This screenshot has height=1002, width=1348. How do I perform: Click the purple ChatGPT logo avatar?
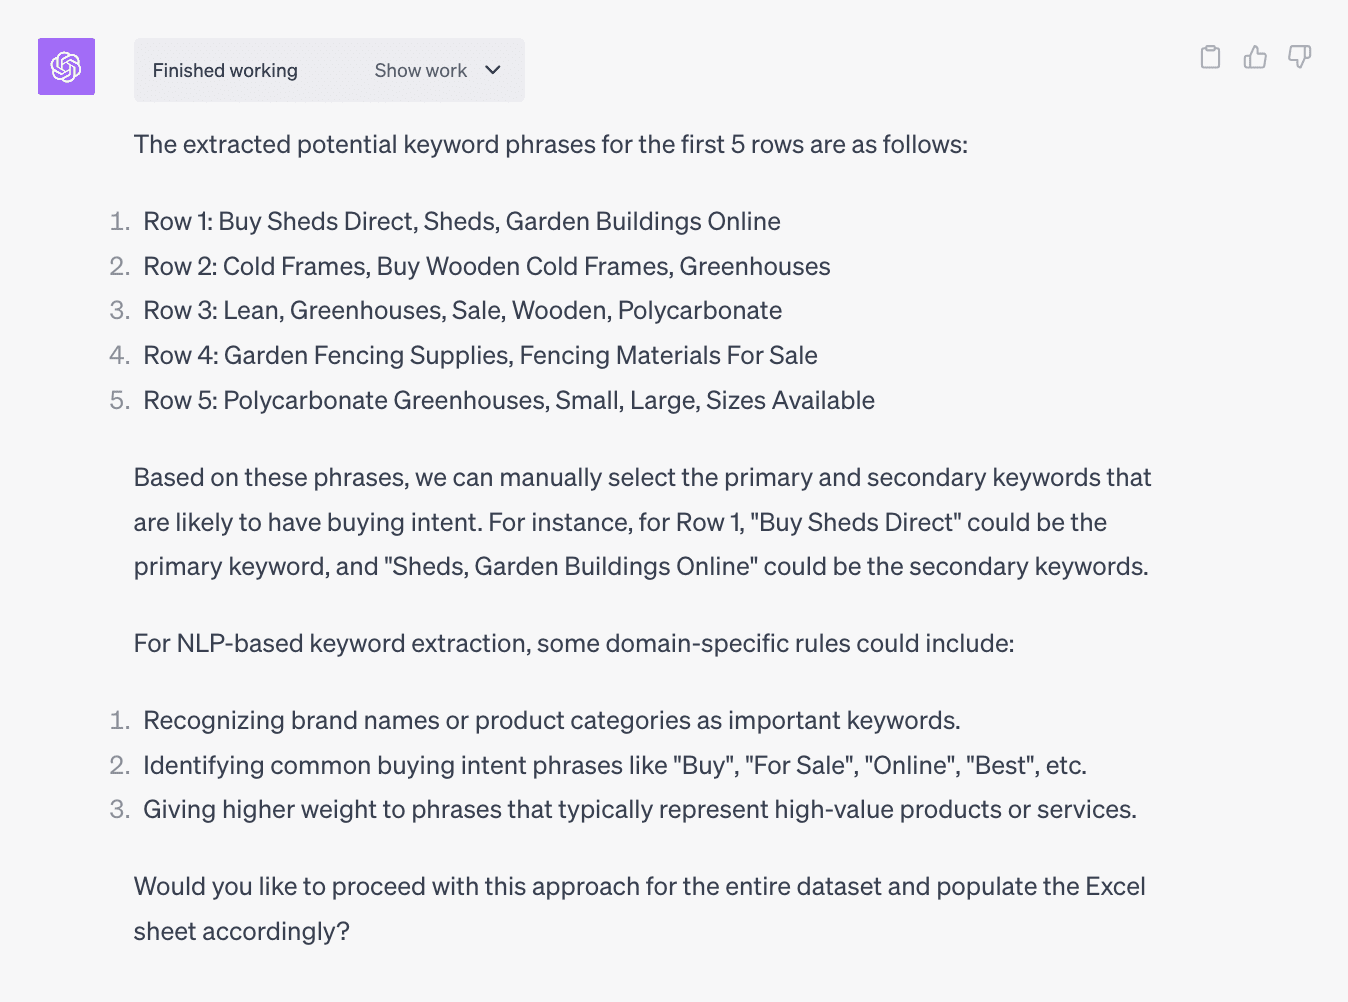pos(66,67)
